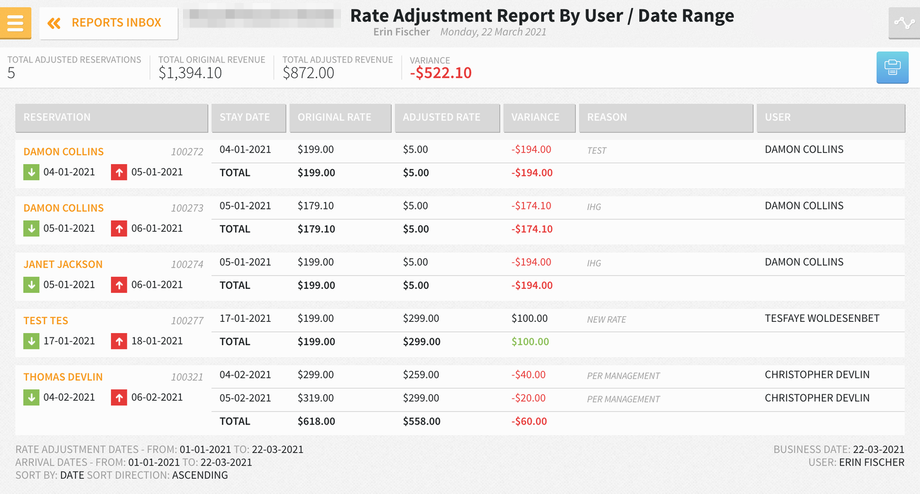The height and width of the screenshot is (494, 920).
Task: Click the report title heading
Action: point(542,16)
